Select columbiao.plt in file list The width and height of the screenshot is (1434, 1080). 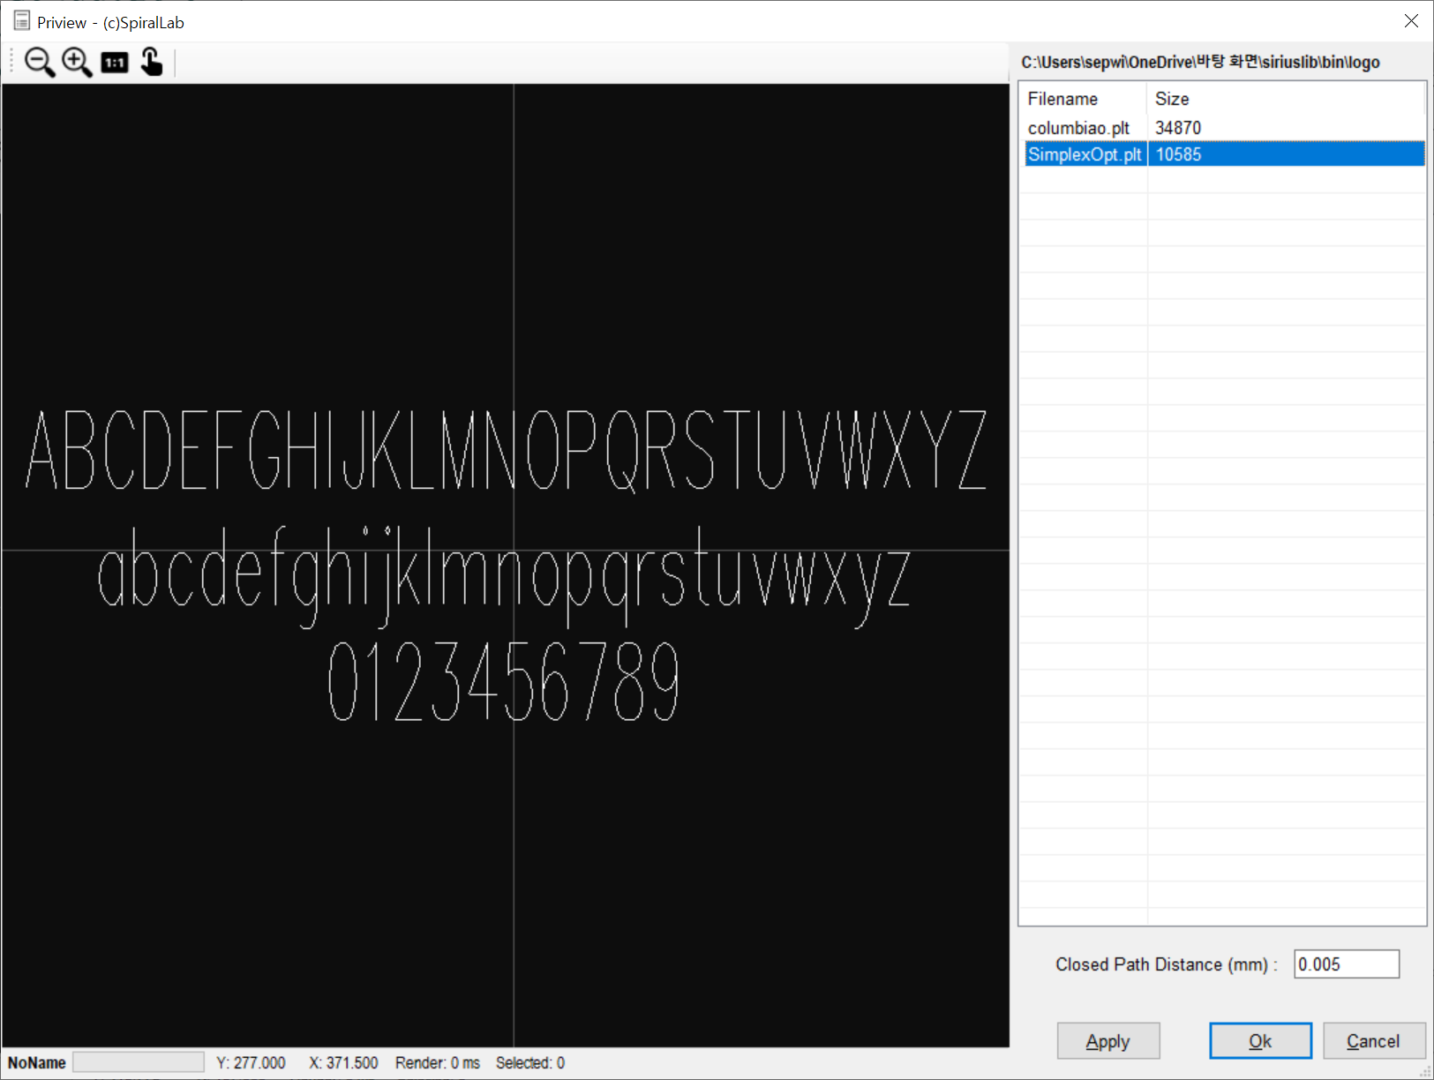1079,128
